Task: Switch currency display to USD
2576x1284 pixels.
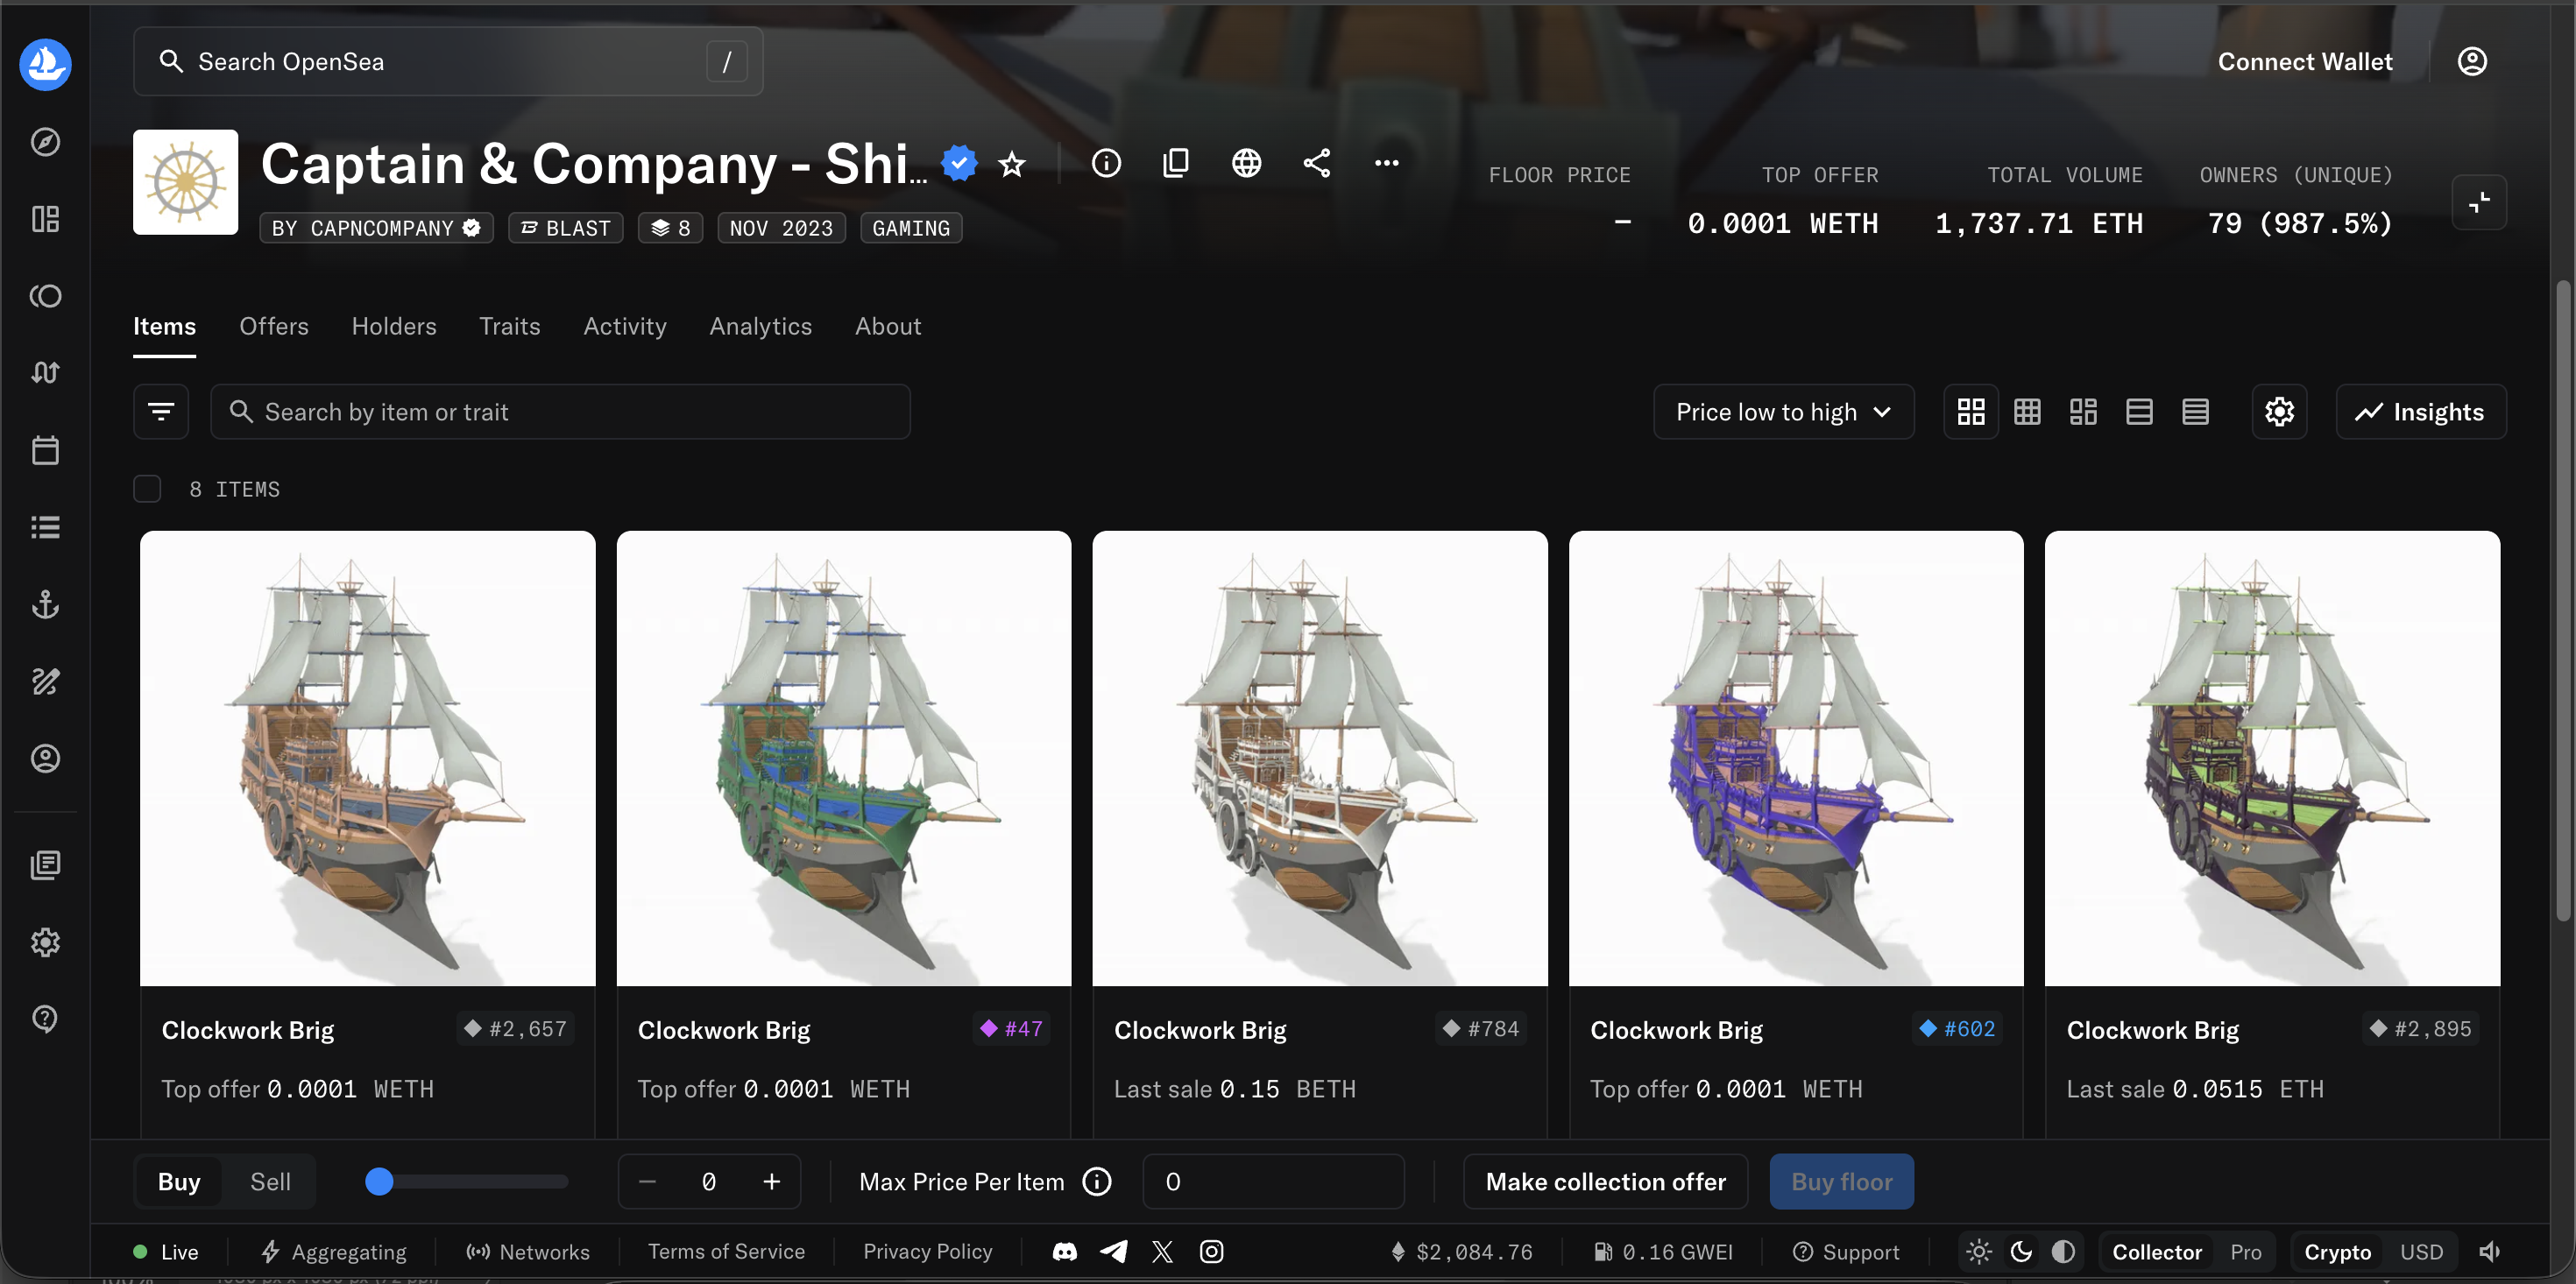Action: click(x=2421, y=1251)
